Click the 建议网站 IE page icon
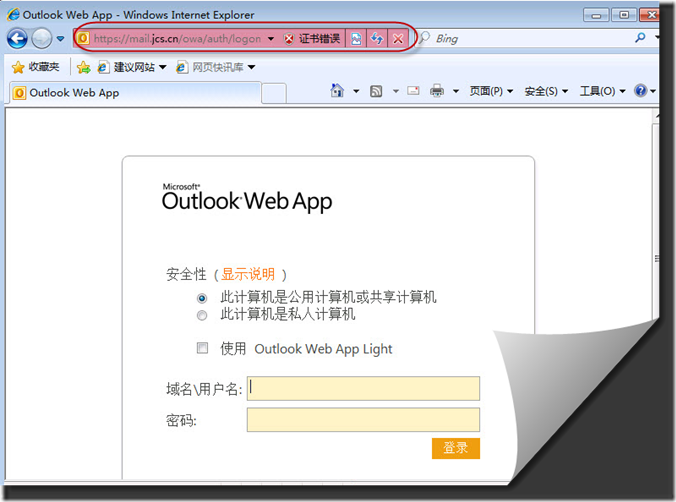This screenshot has height=502, width=676. (103, 67)
